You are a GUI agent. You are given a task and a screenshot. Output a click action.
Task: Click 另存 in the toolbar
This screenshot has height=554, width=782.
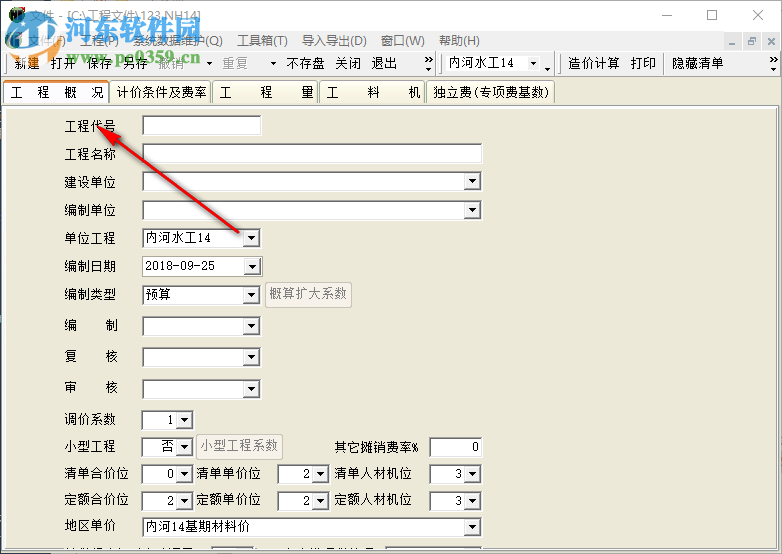135,63
